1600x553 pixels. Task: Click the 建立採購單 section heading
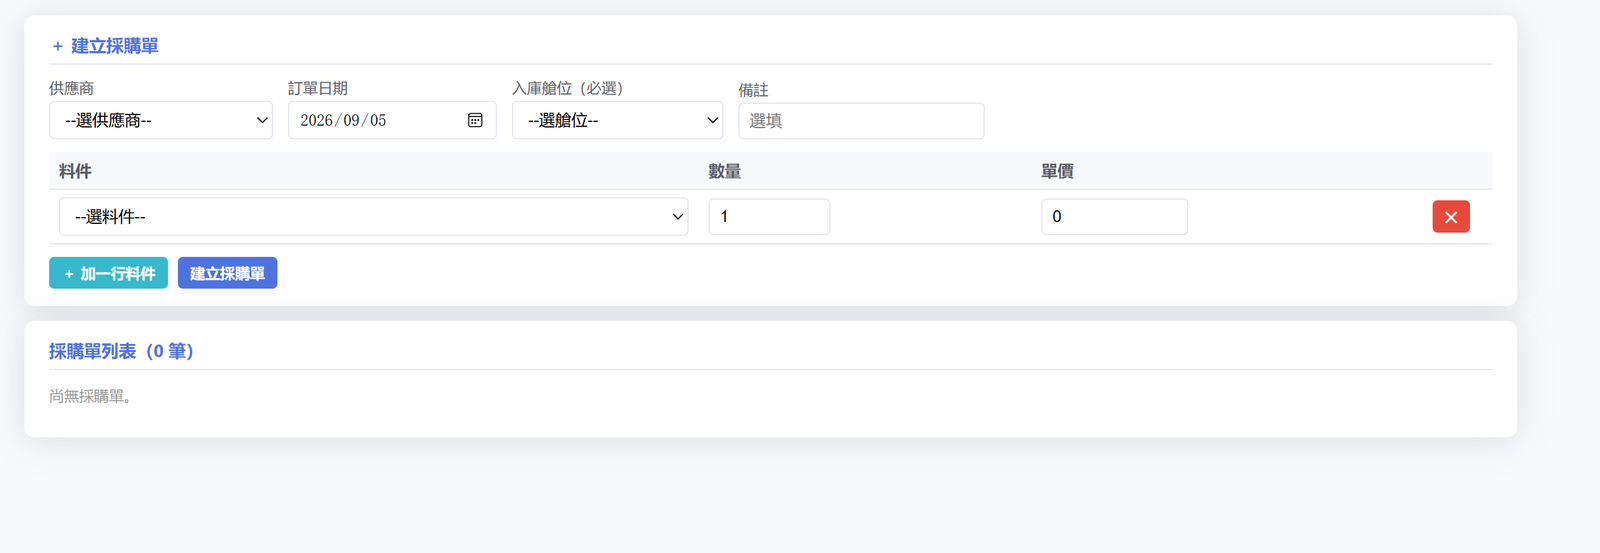(105, 46)
